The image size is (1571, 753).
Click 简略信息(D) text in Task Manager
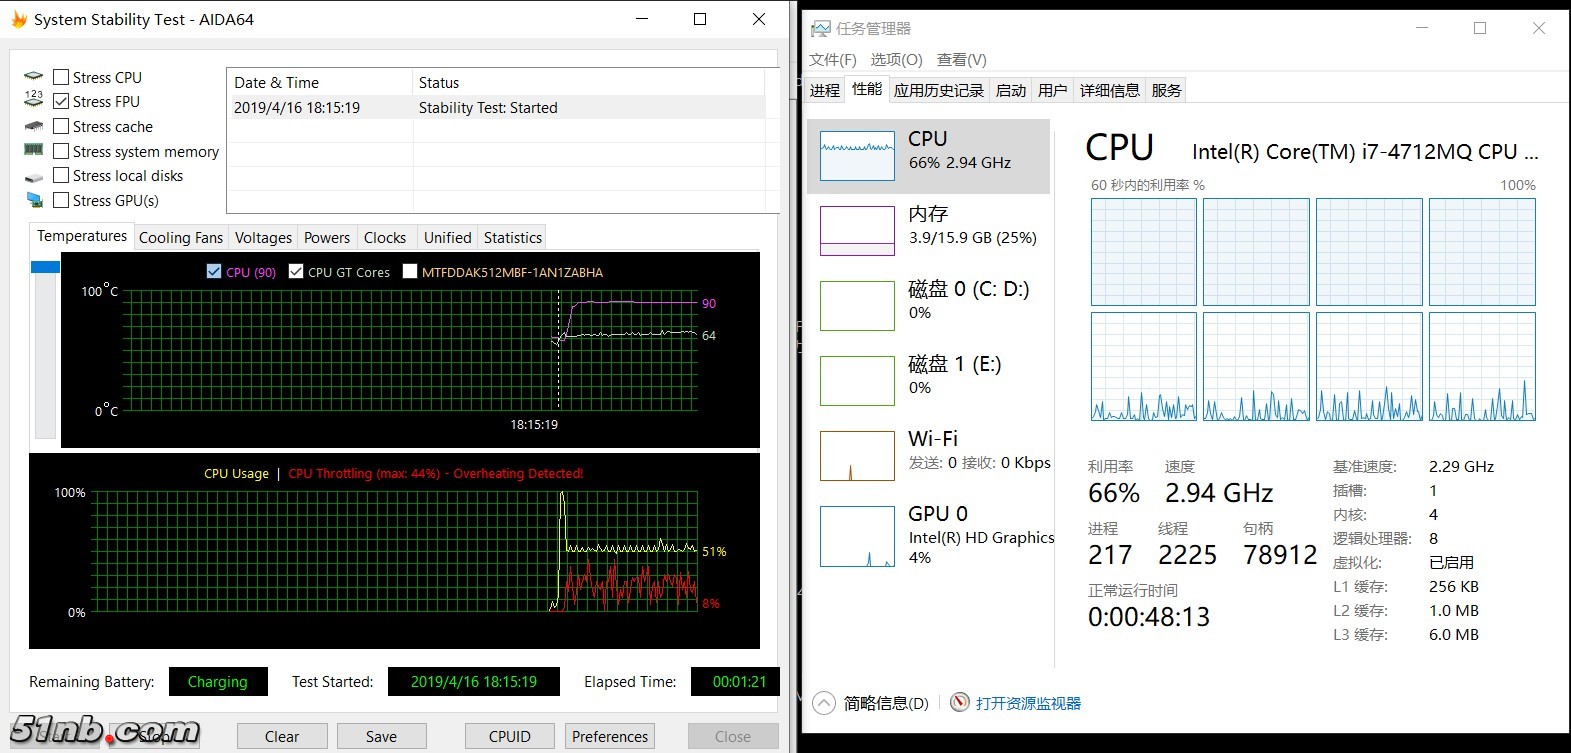[886, 703]
